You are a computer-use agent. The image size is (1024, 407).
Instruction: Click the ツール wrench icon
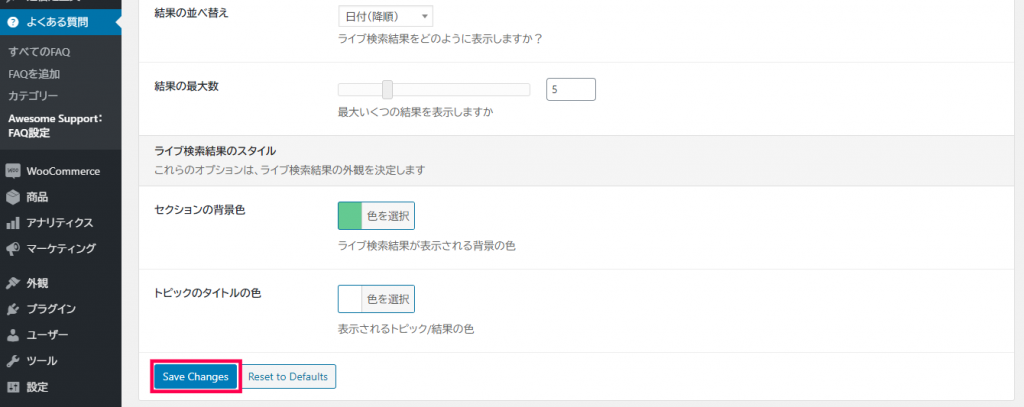[13, 361]
